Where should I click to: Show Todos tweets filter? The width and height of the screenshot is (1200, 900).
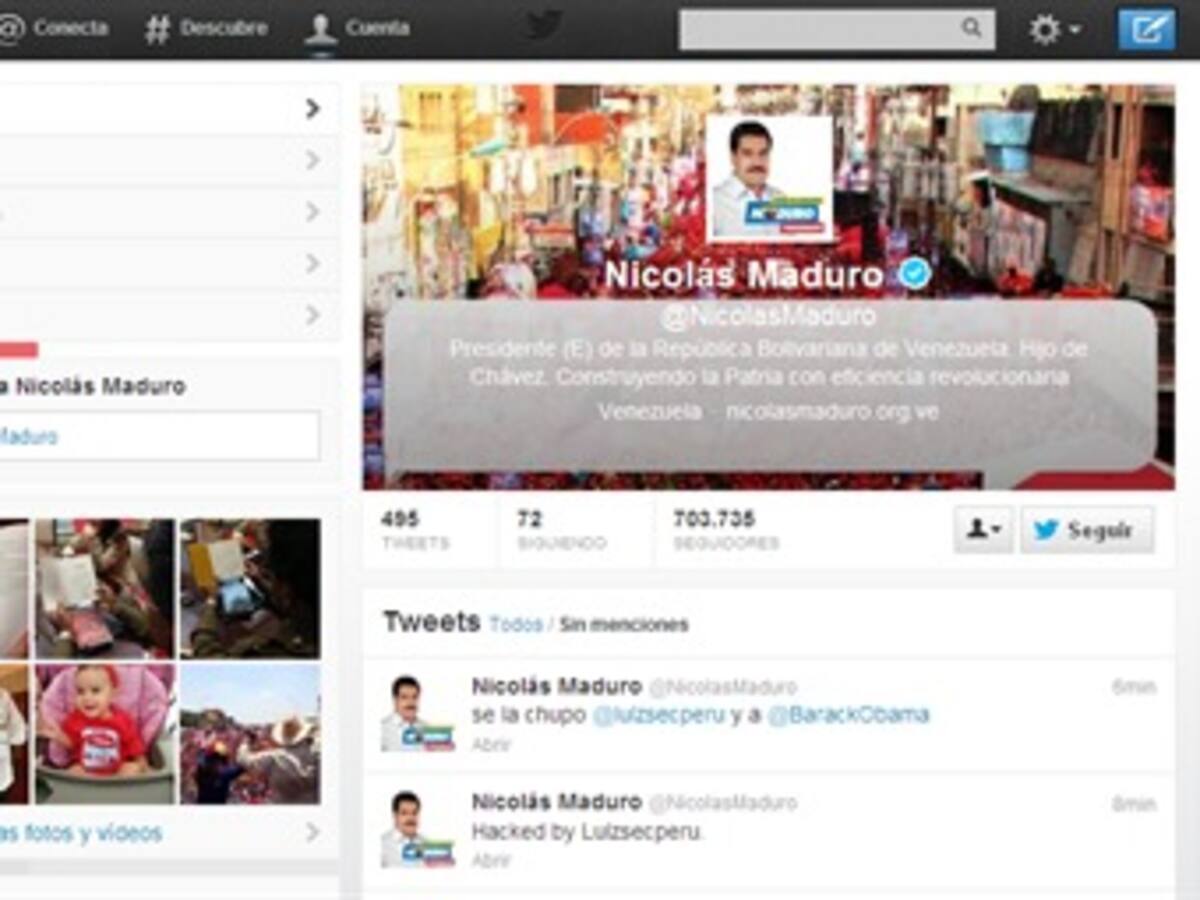516,625
